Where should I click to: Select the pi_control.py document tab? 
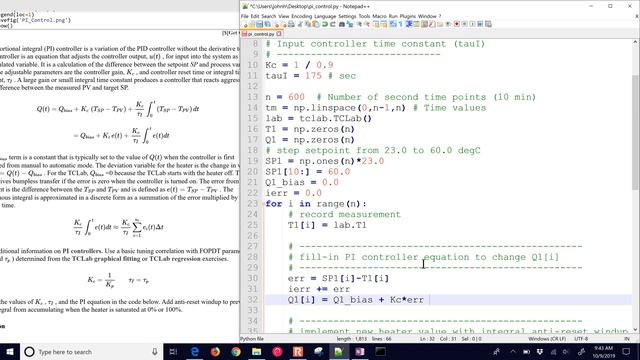click(261, 34)
